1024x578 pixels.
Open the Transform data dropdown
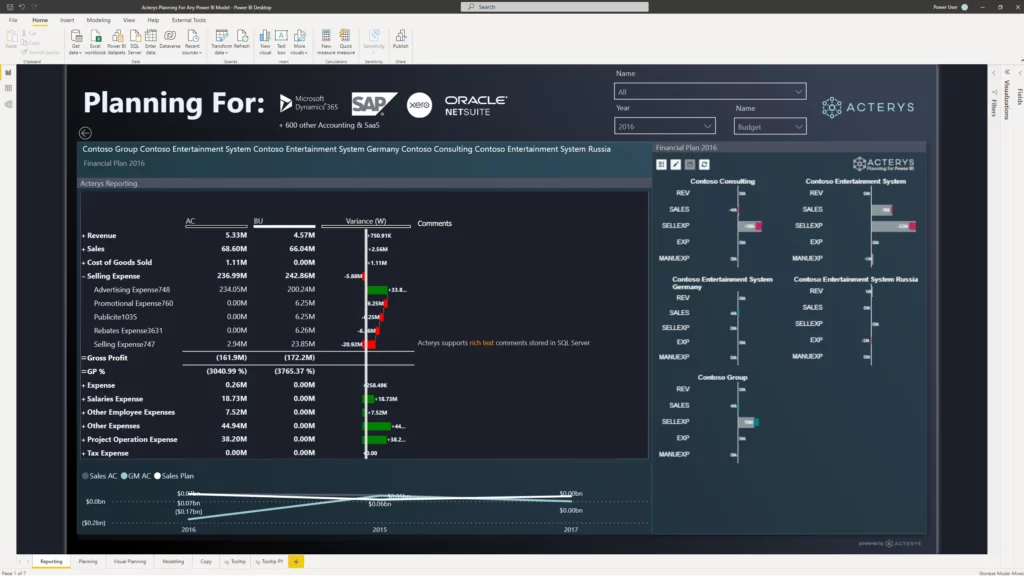(221, 40)
